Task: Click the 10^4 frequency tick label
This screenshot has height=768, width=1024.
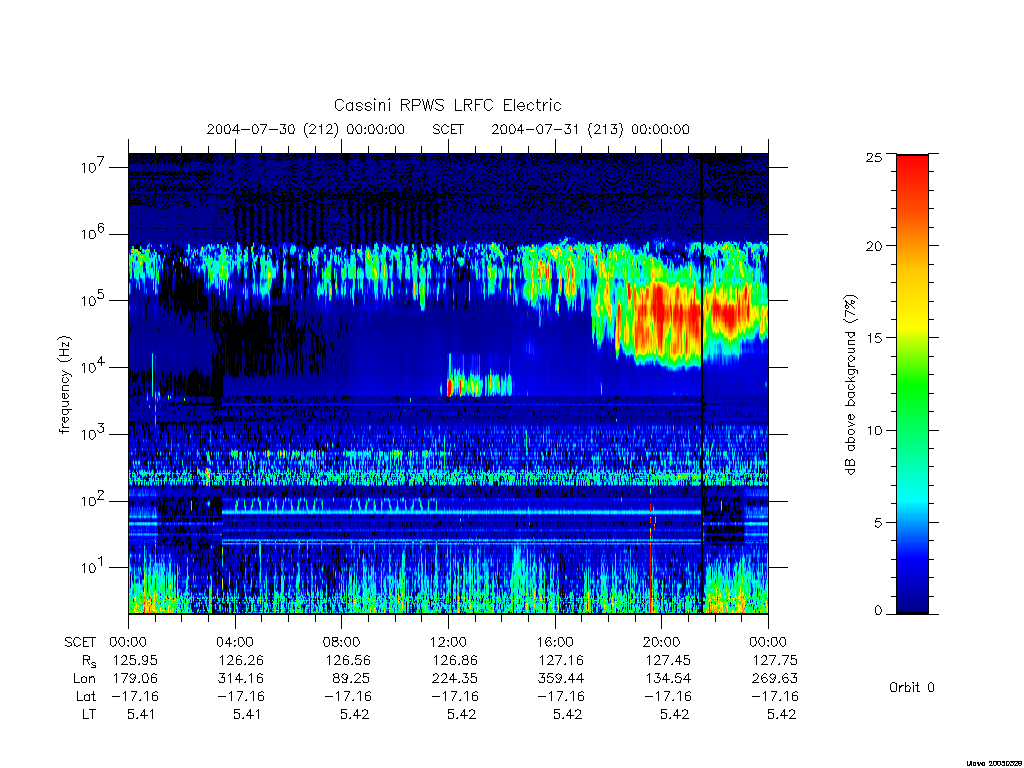Action: [93, 366]
